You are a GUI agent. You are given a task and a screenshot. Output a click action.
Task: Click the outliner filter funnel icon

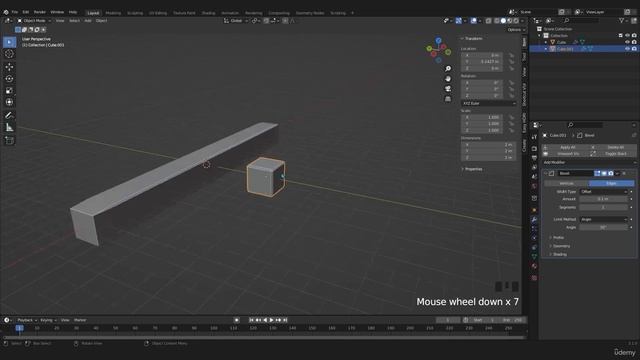[x=621, y=20]
